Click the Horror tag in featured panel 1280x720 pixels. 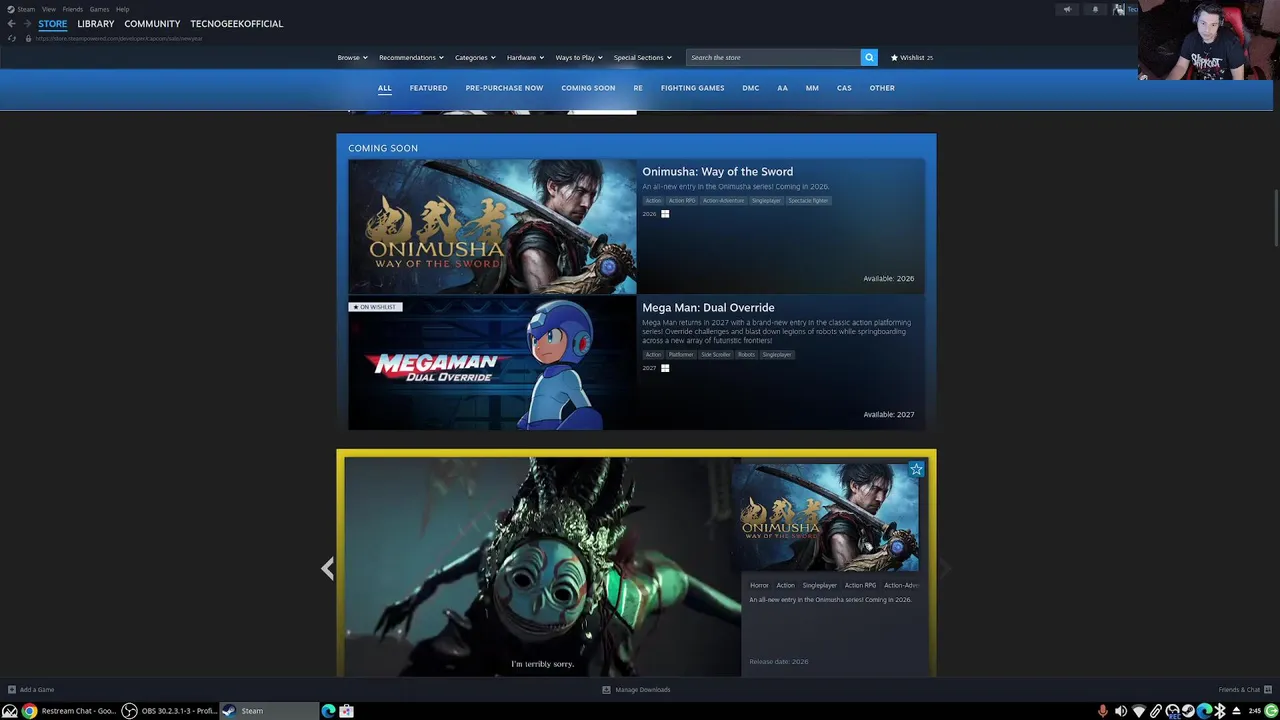tap(759, 585)
